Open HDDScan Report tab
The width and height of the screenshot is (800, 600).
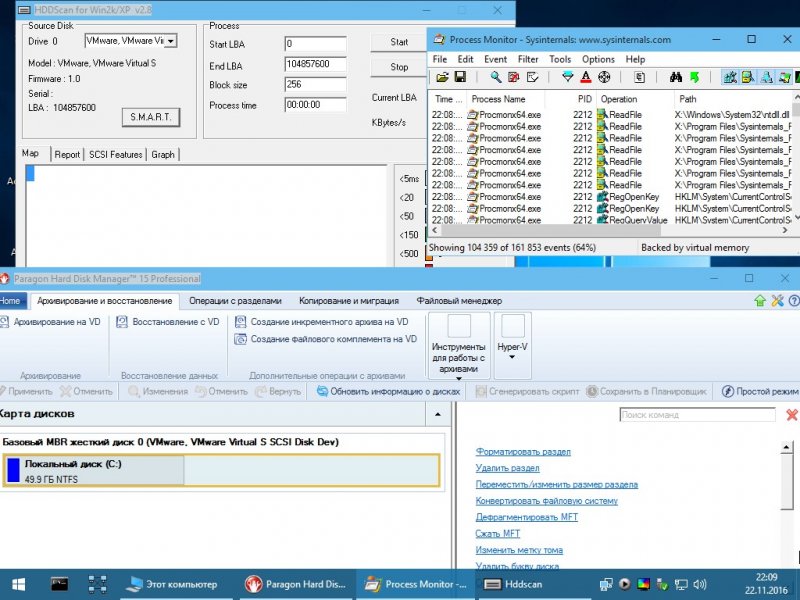pos(67,155)
